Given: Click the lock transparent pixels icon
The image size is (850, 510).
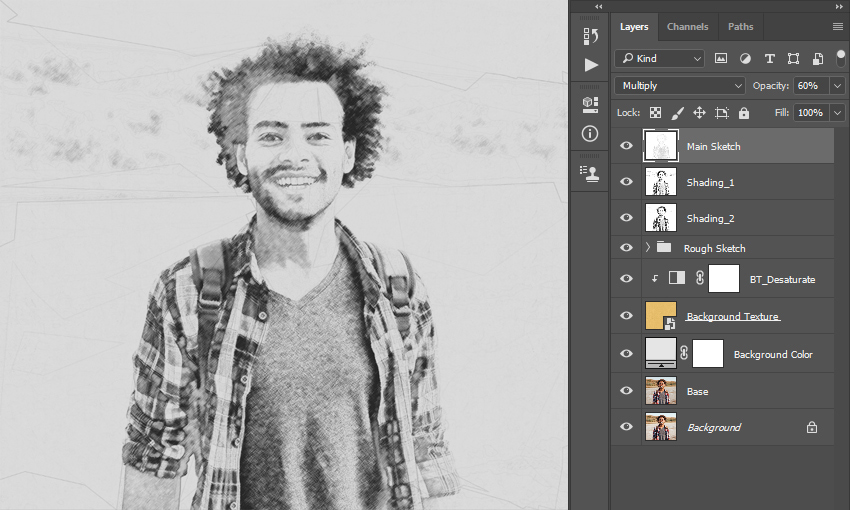Looking at the screenshot, I should 655,113.
